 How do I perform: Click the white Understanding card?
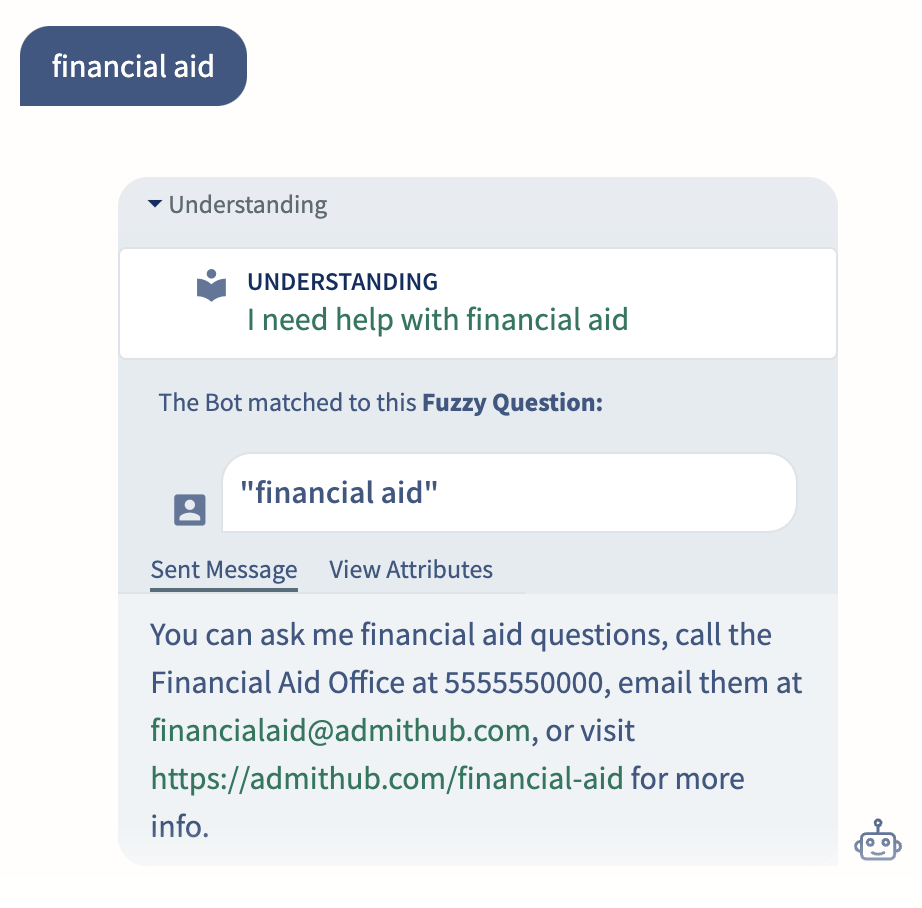477,303
